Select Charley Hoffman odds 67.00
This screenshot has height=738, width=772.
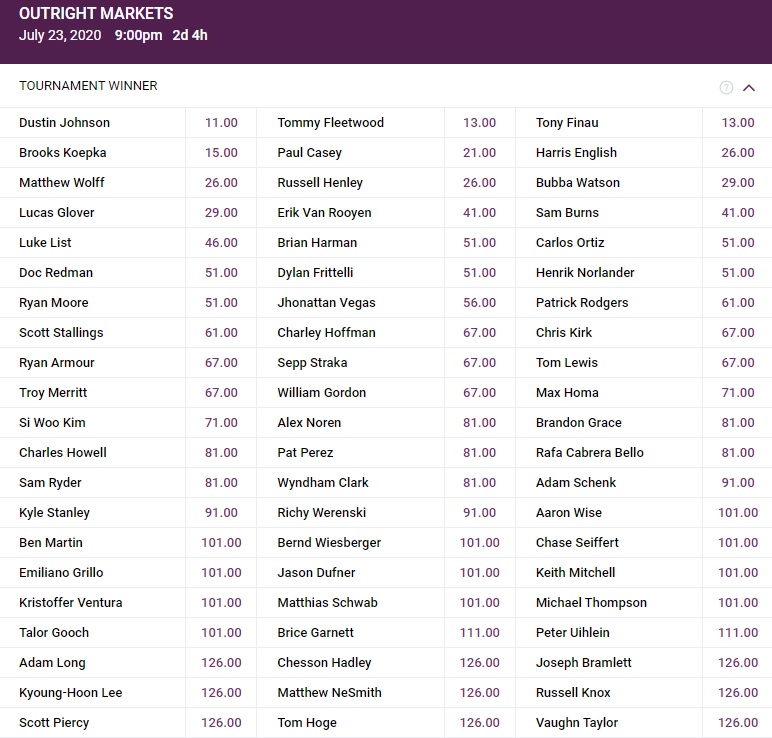480,333
